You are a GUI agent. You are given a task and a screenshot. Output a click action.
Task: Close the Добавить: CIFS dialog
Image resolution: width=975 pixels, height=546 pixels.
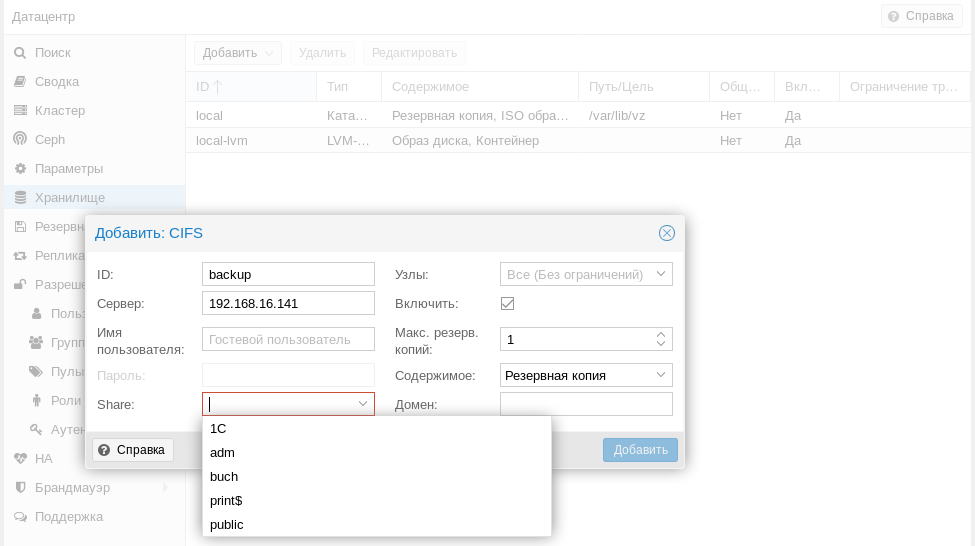(667, 233)
